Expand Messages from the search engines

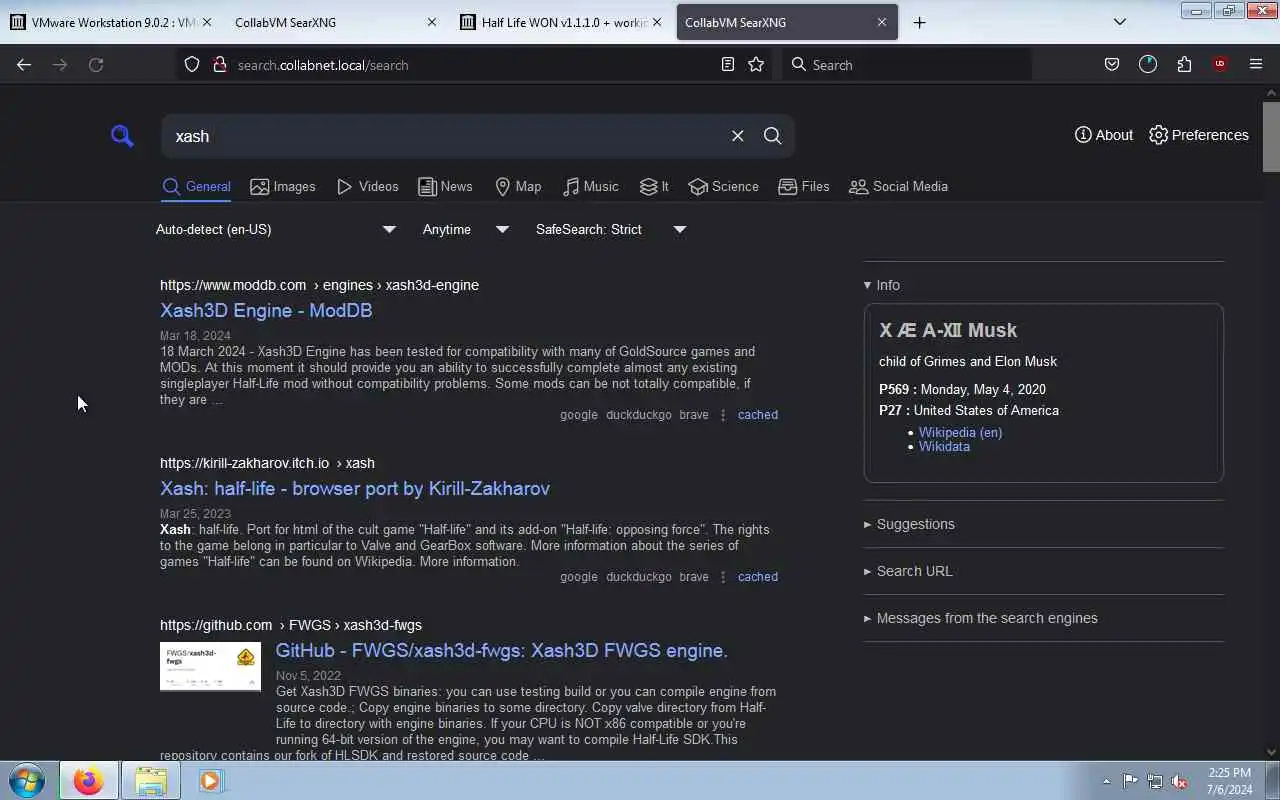980,618
